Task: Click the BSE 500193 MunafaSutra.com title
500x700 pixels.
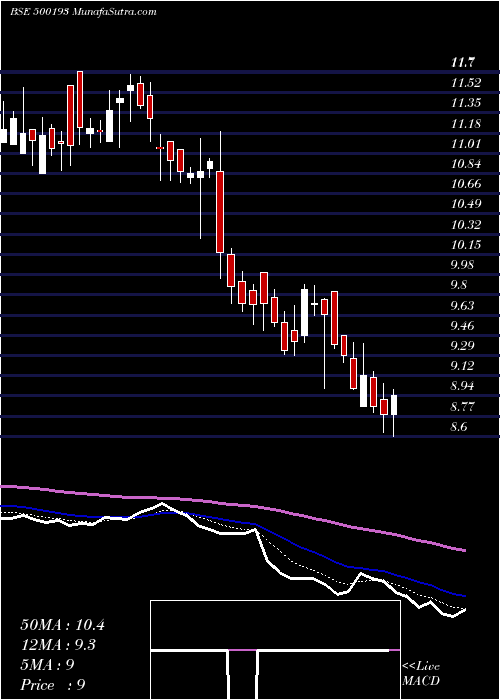Action: coord(83,12)
